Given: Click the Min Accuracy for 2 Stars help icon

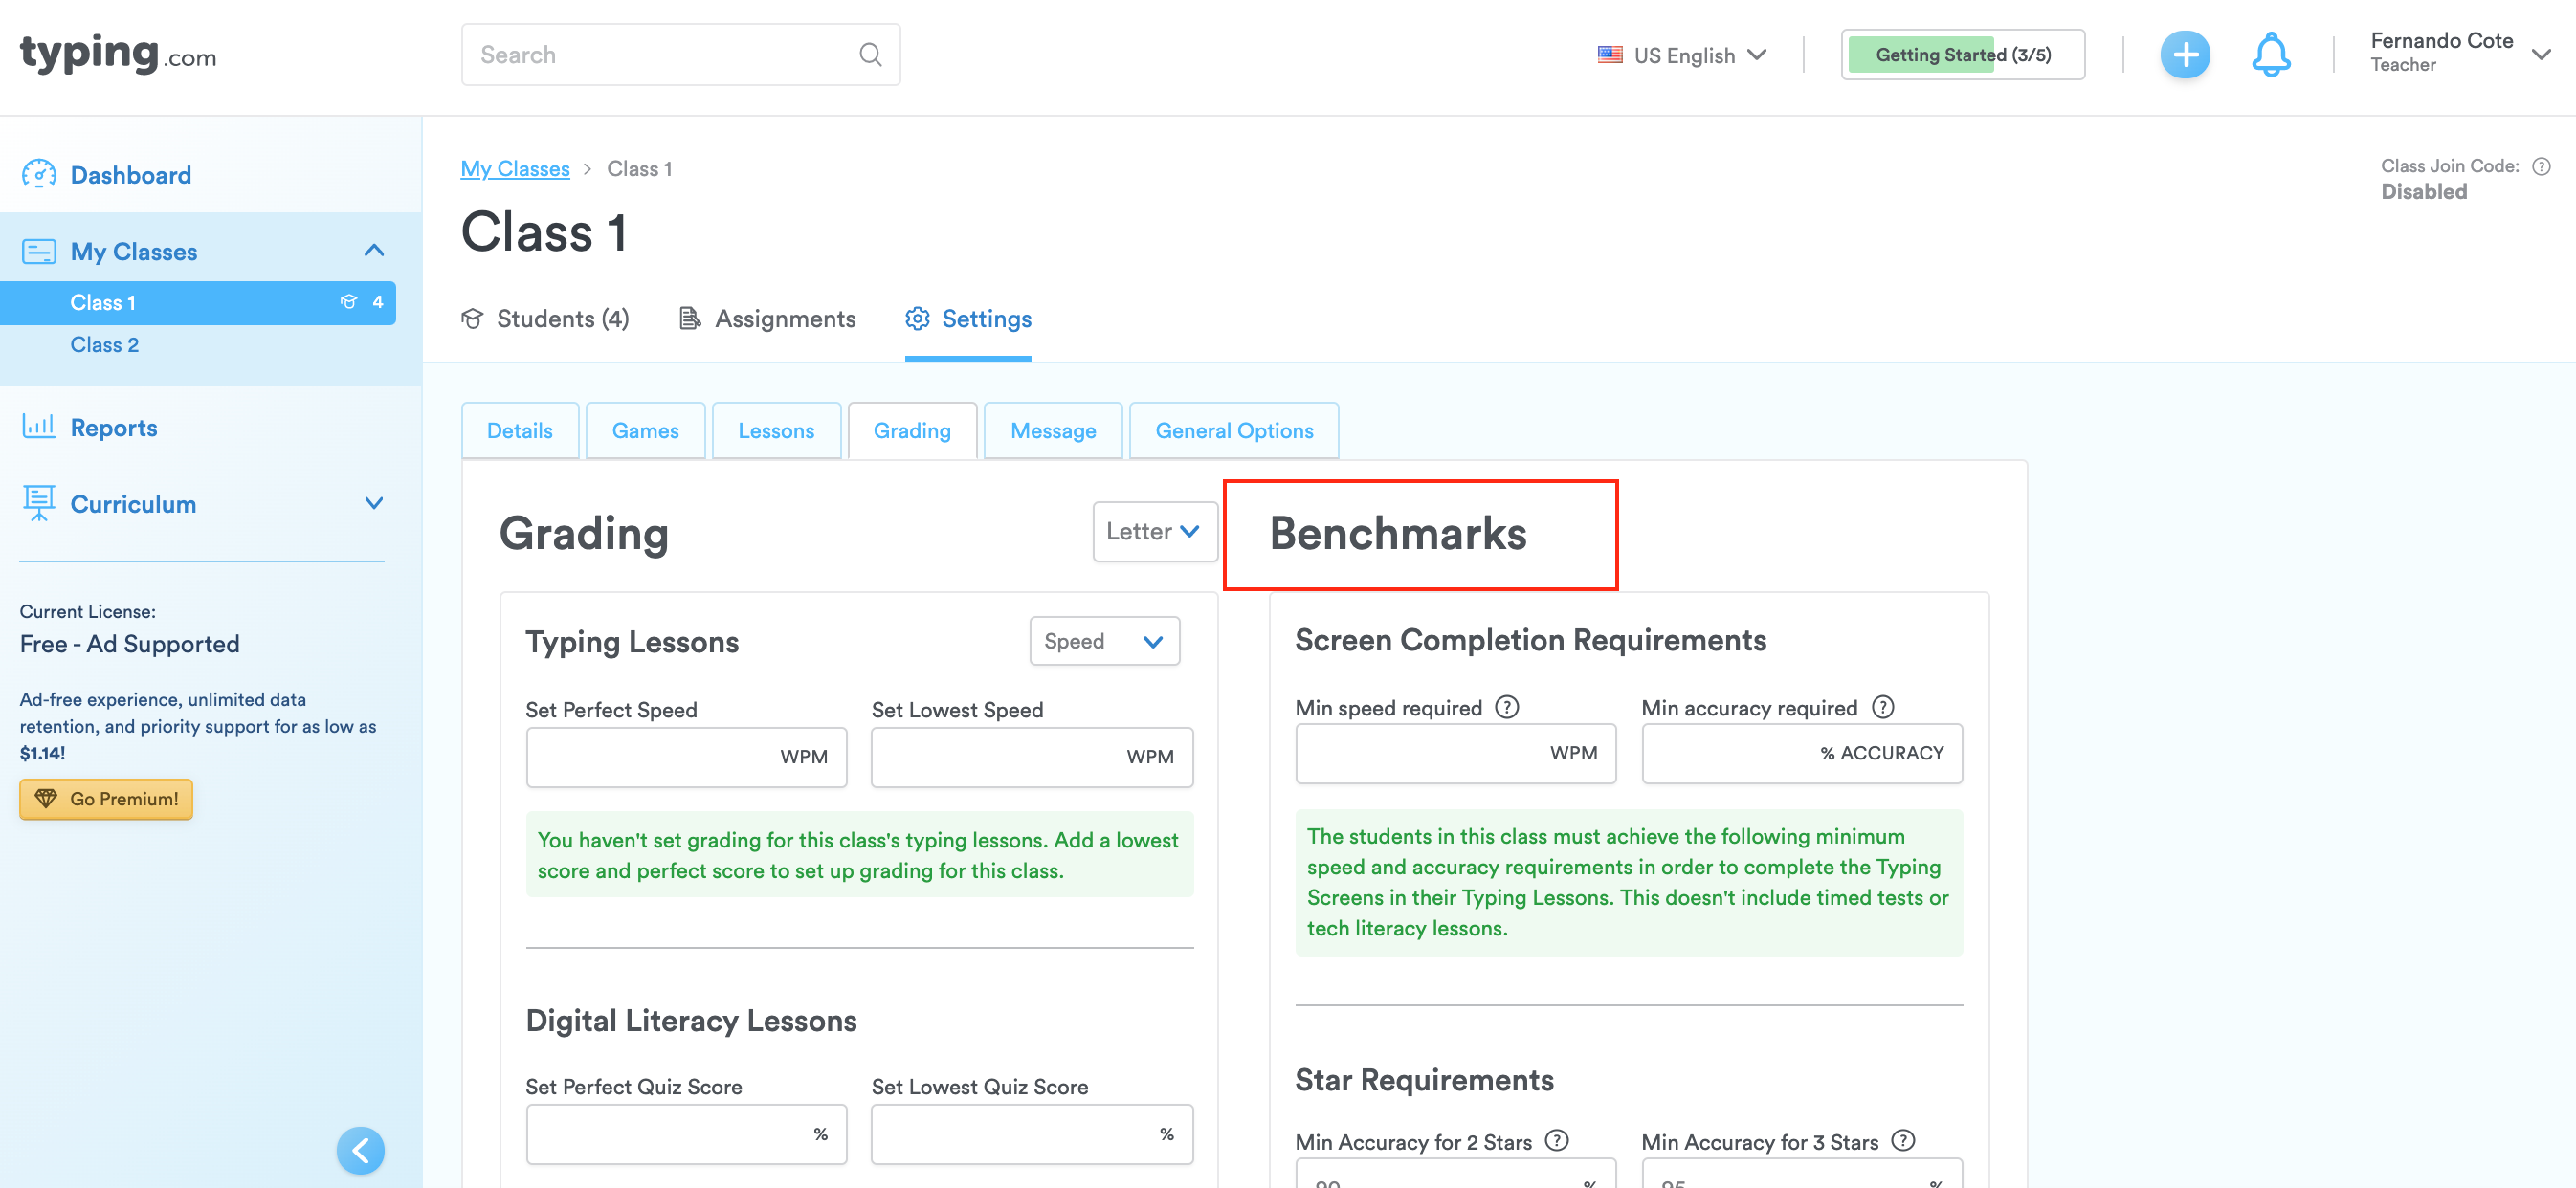Looking at the screenshot, I should tap(1556, 1140).
